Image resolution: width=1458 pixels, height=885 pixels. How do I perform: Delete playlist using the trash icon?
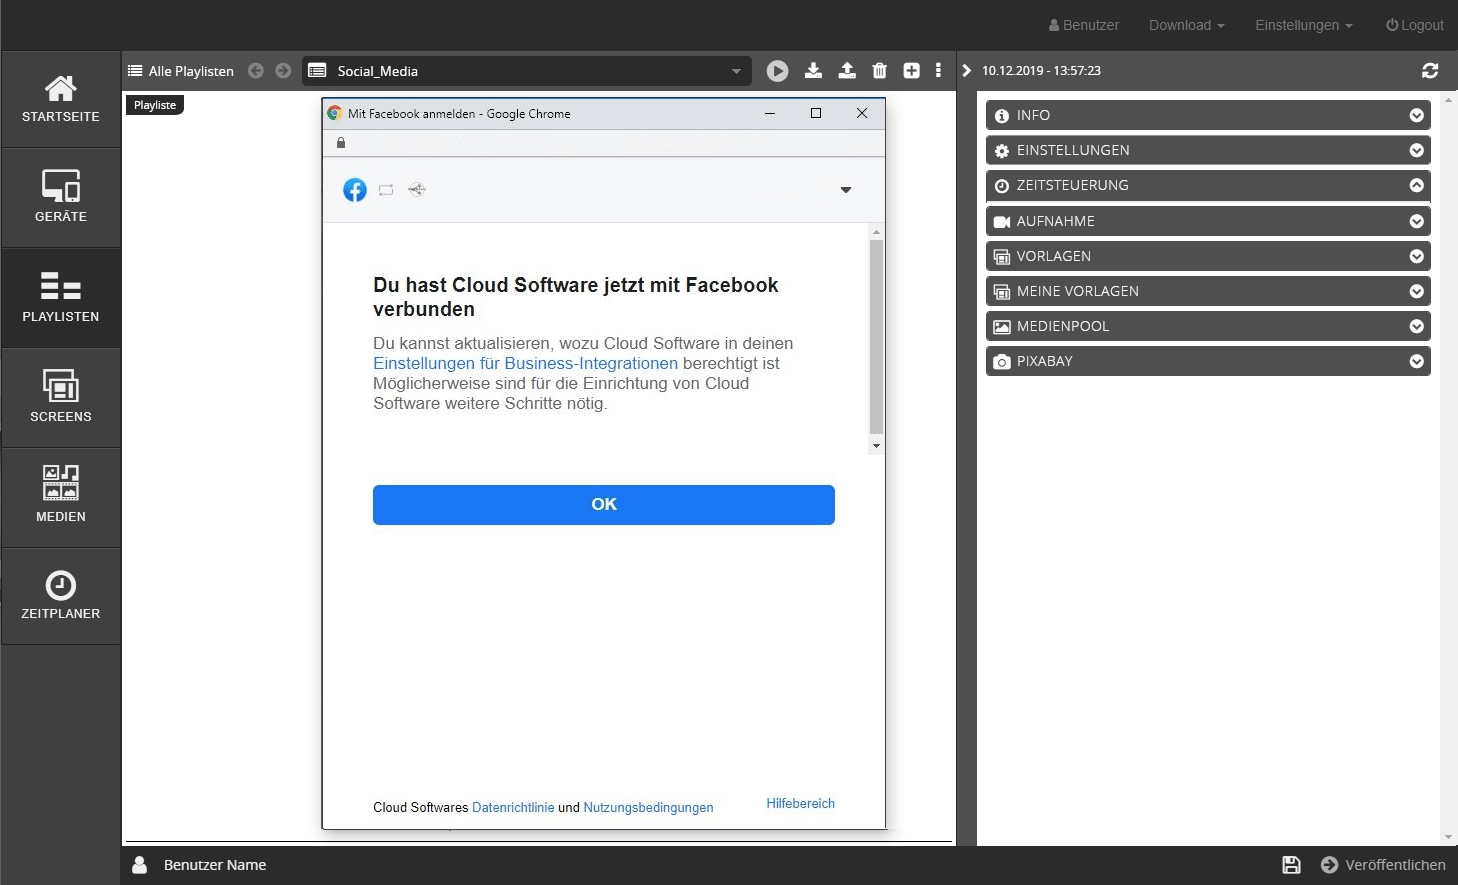coord(879,71)
